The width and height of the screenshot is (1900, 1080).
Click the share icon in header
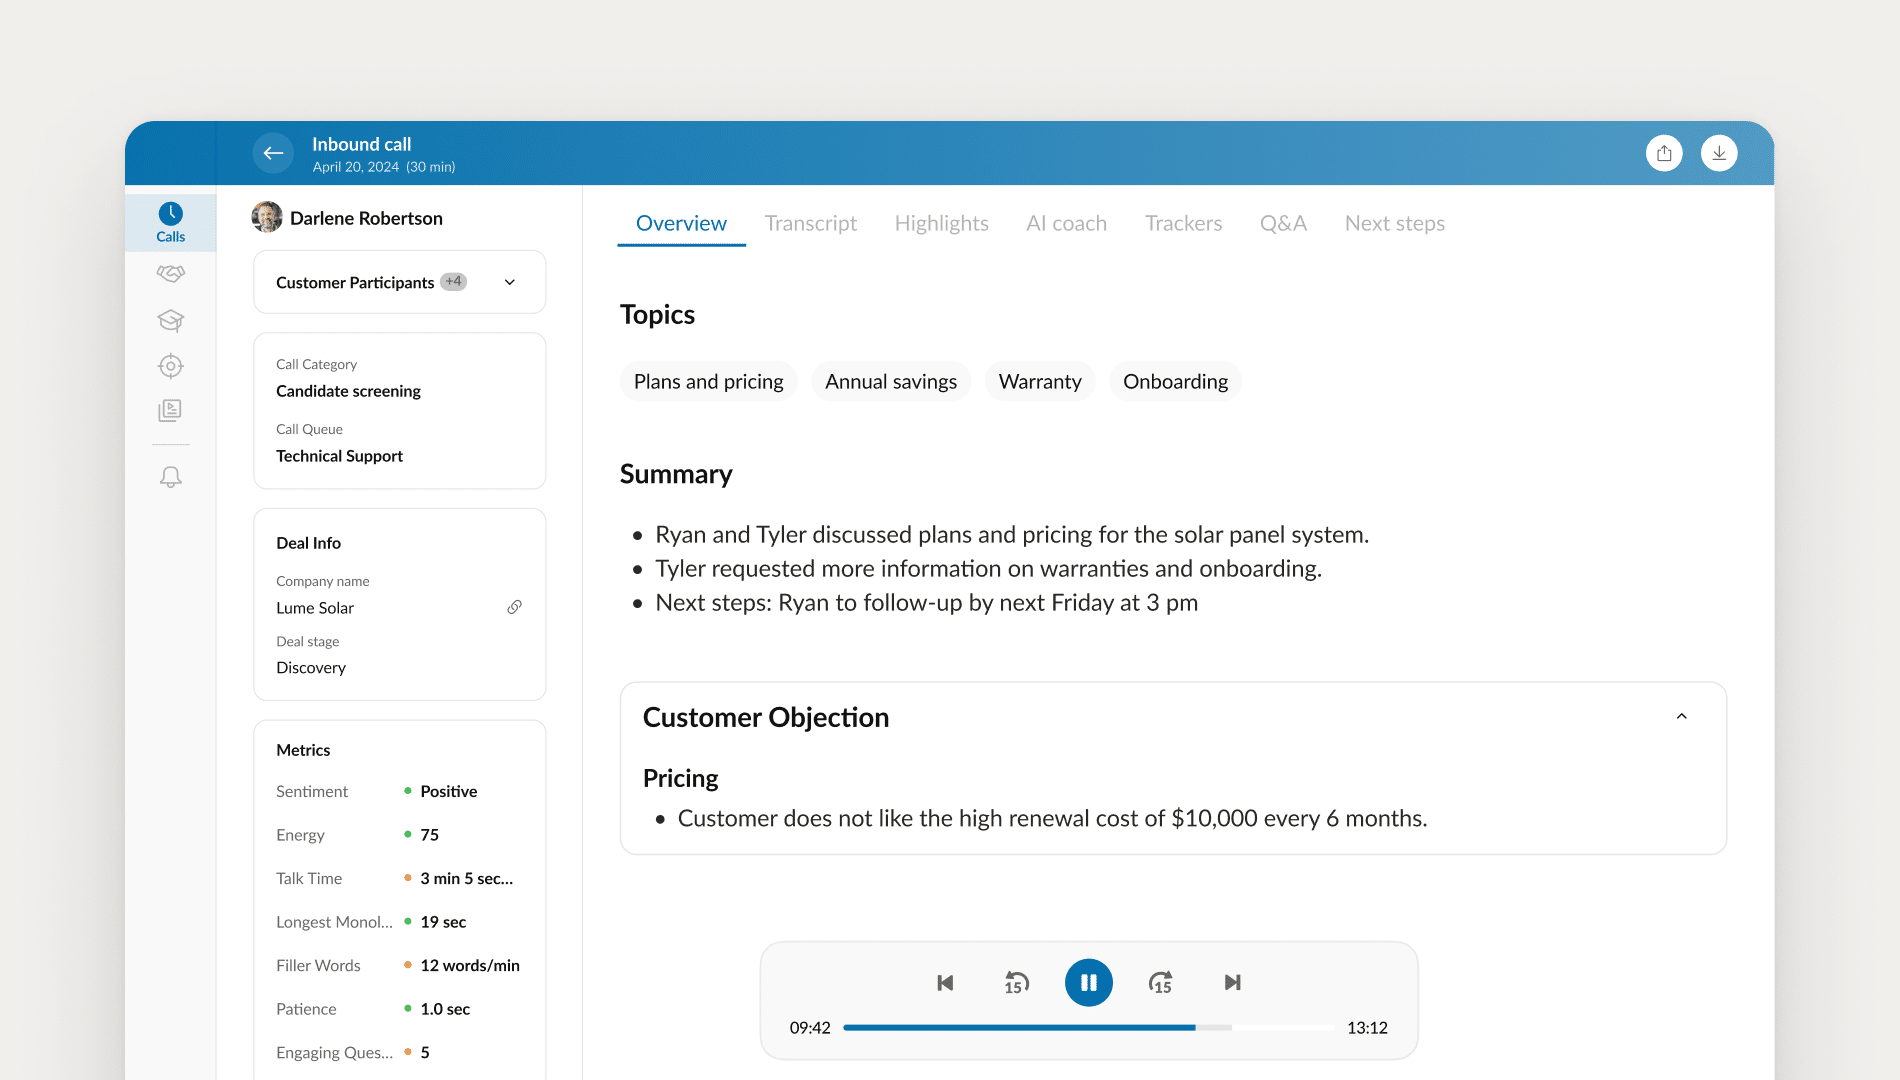[1664, 153]
